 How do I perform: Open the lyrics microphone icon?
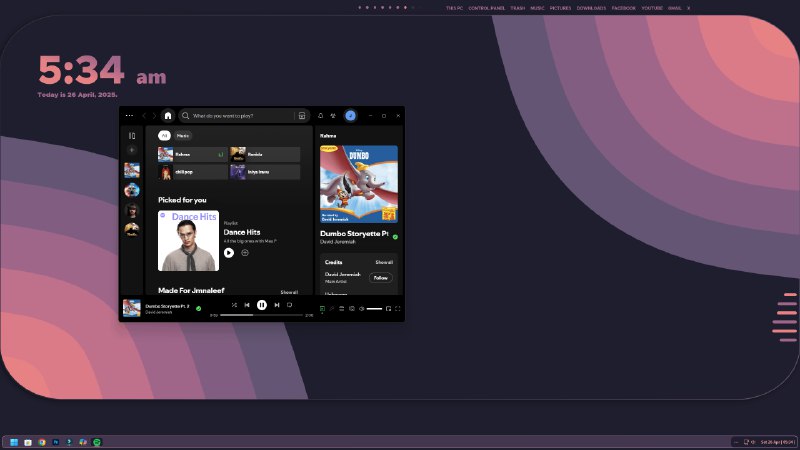click(332, 309)
